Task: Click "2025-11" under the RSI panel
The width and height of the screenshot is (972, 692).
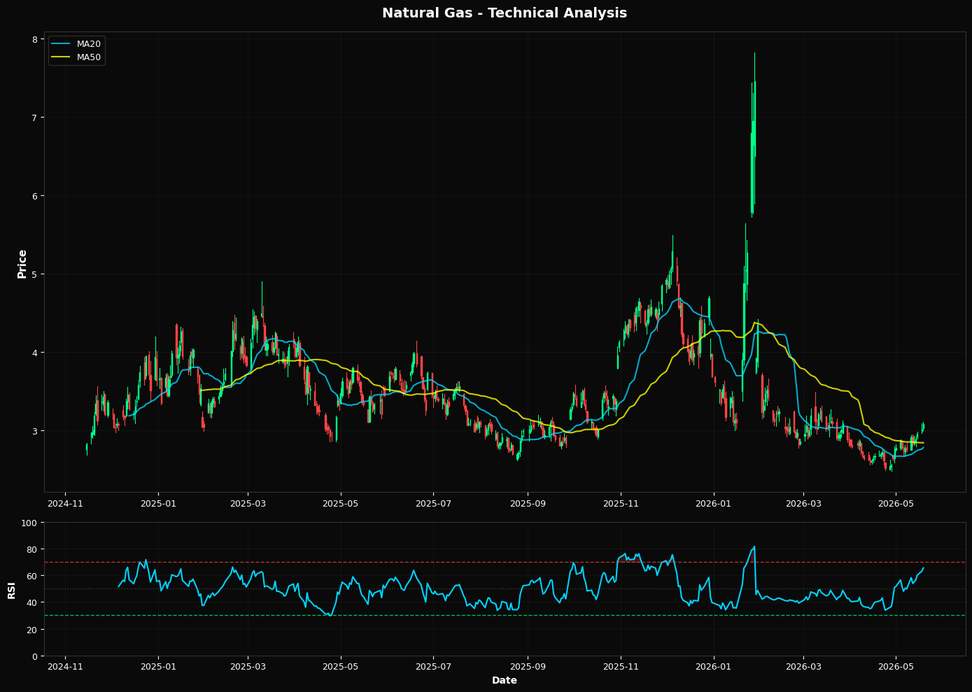Action: tap(621, 667)
